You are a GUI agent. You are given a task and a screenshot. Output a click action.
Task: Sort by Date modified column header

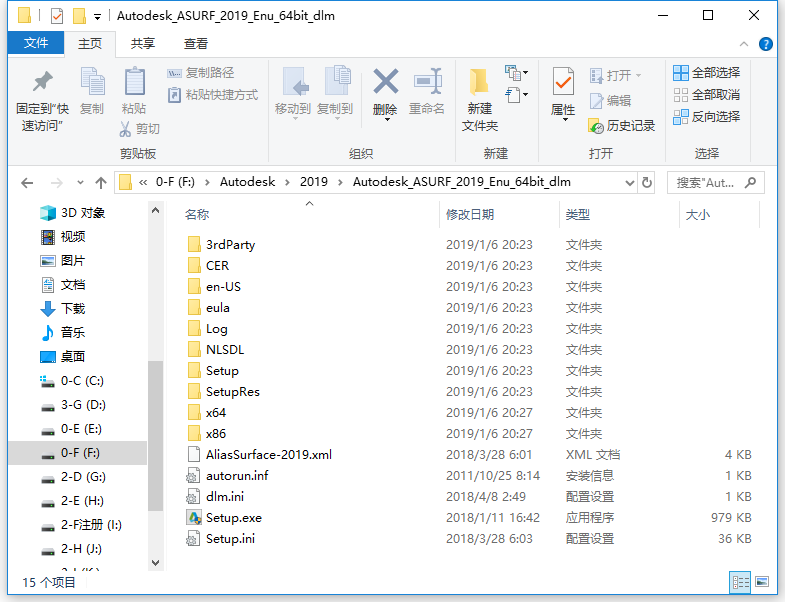[x=499, y=215]
